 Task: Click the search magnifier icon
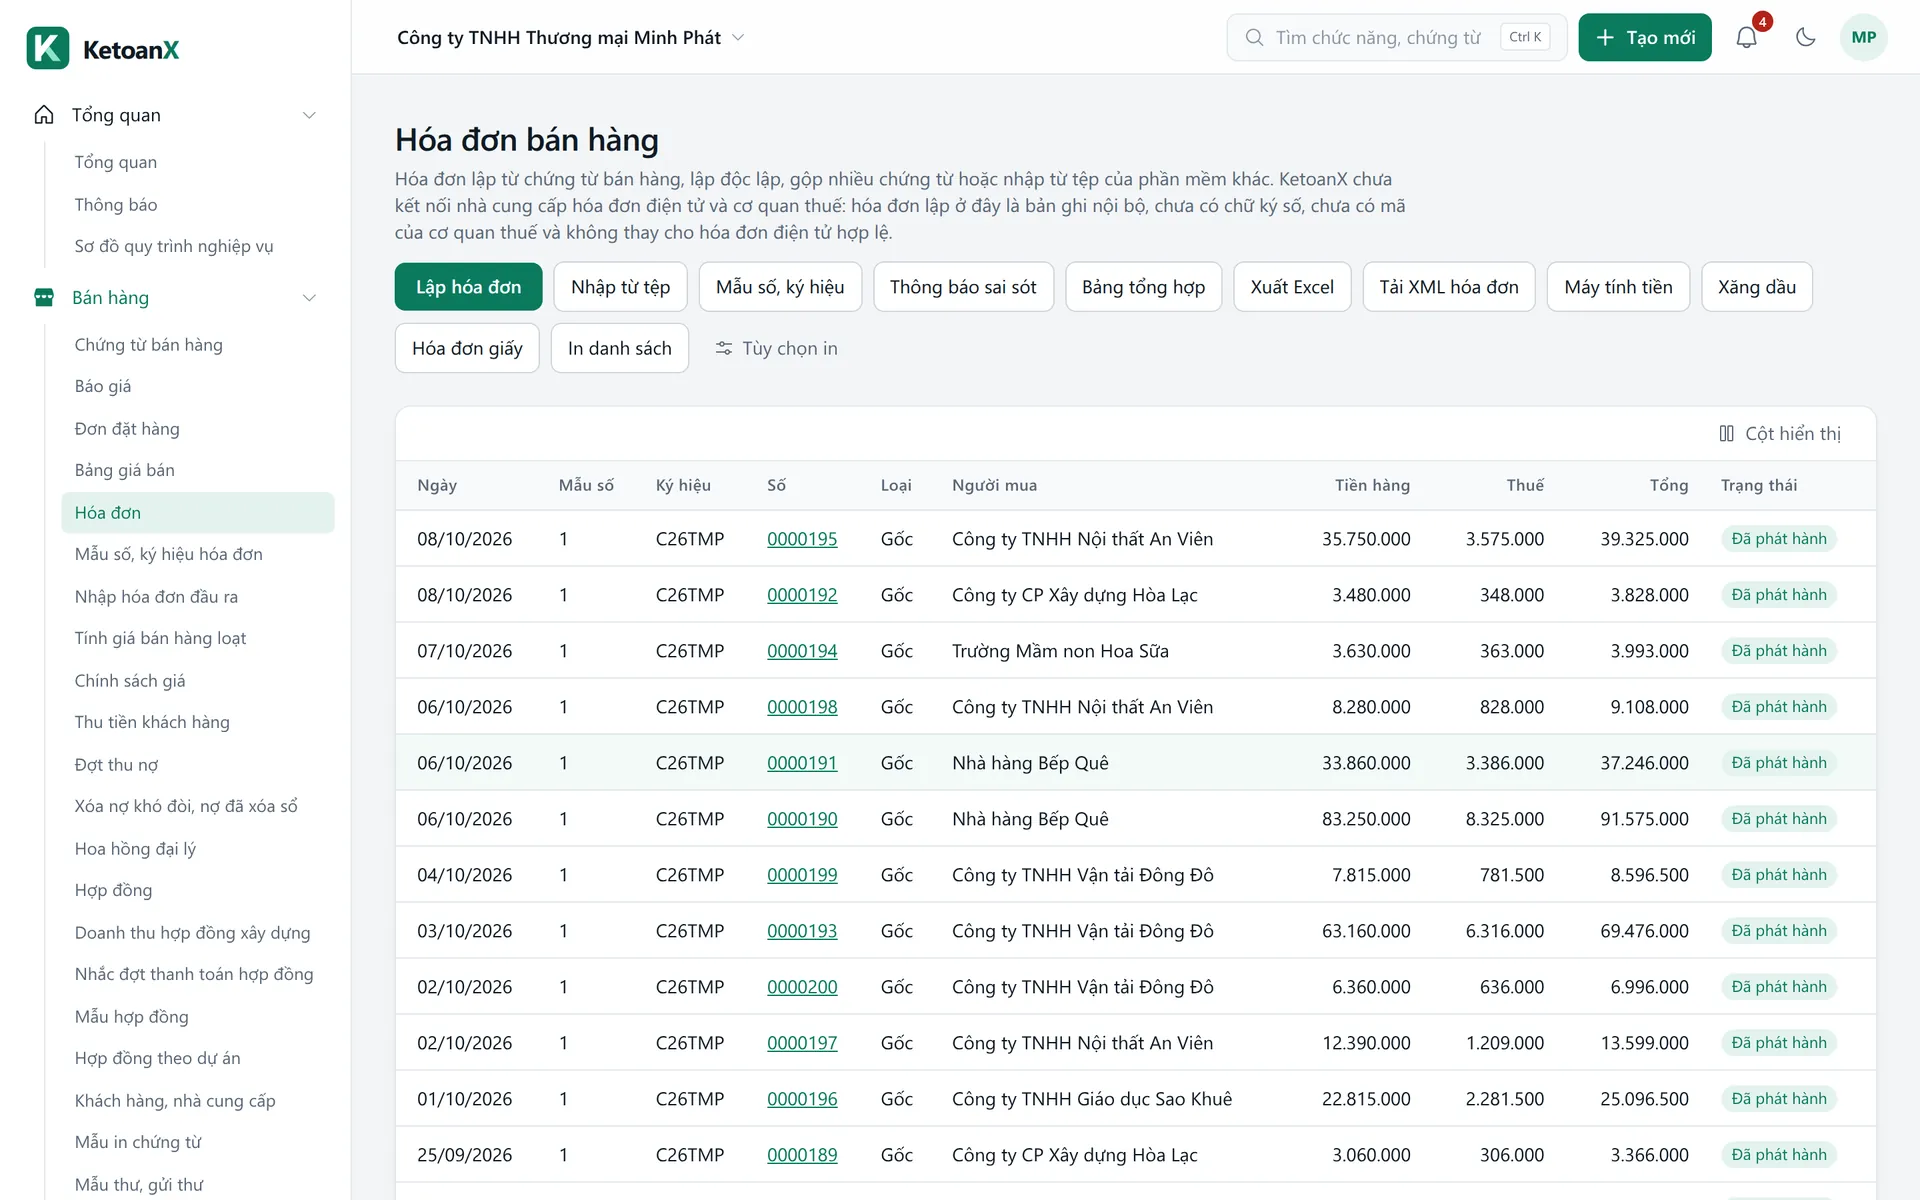coord(1254,37)
